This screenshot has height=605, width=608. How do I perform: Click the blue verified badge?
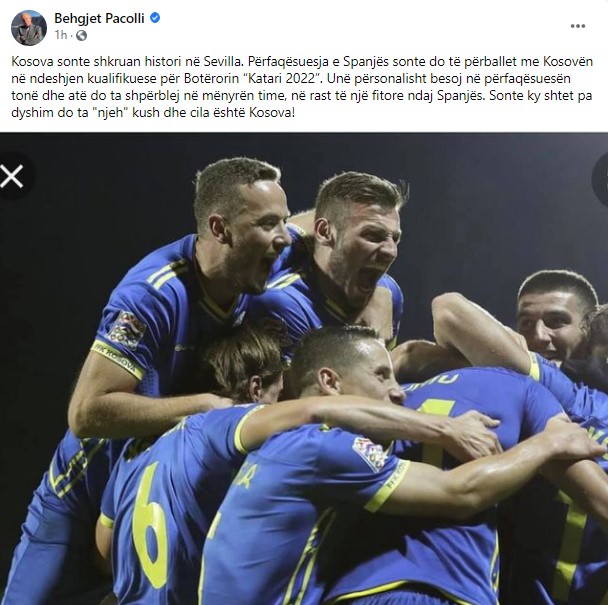[x=155, y=18]
